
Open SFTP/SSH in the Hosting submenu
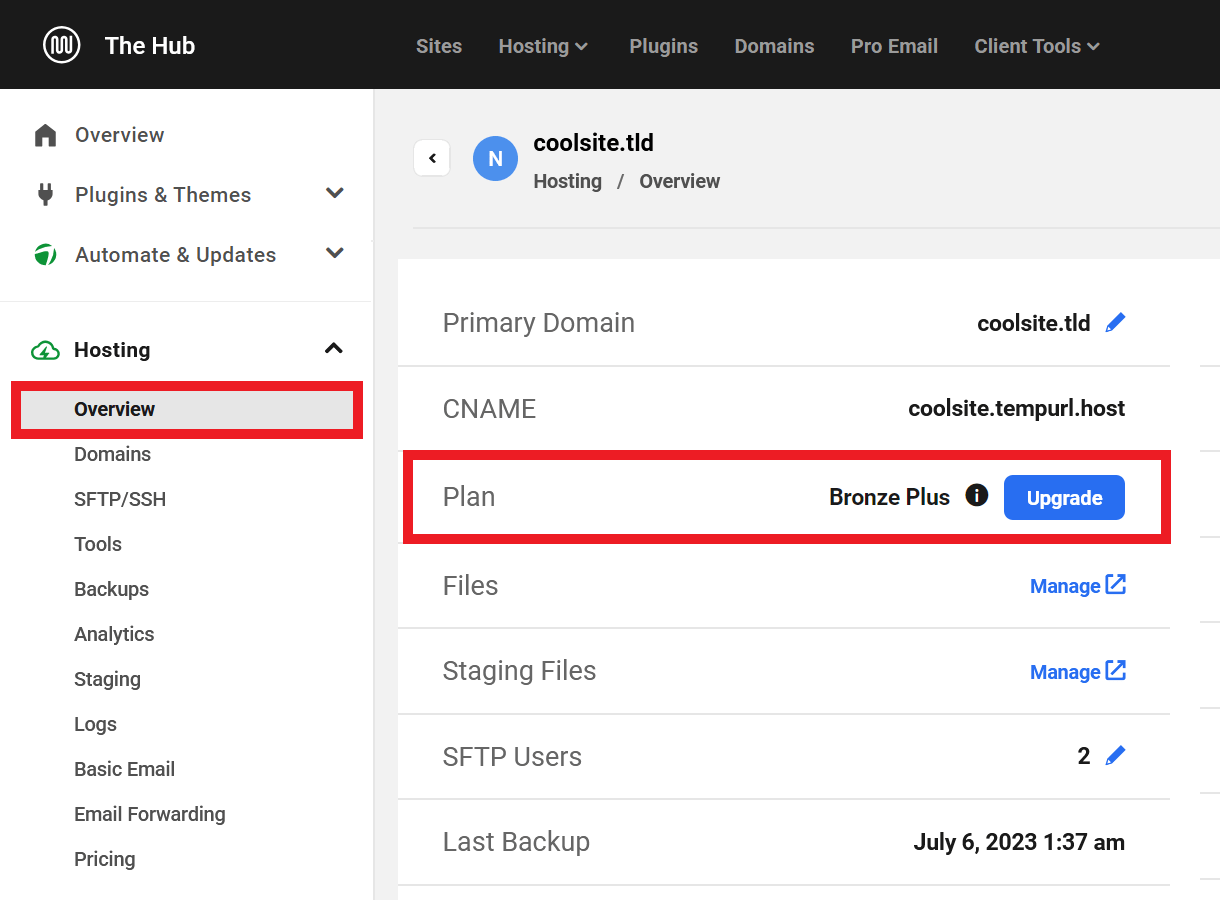pyautogui.click(x=120, y=499)
